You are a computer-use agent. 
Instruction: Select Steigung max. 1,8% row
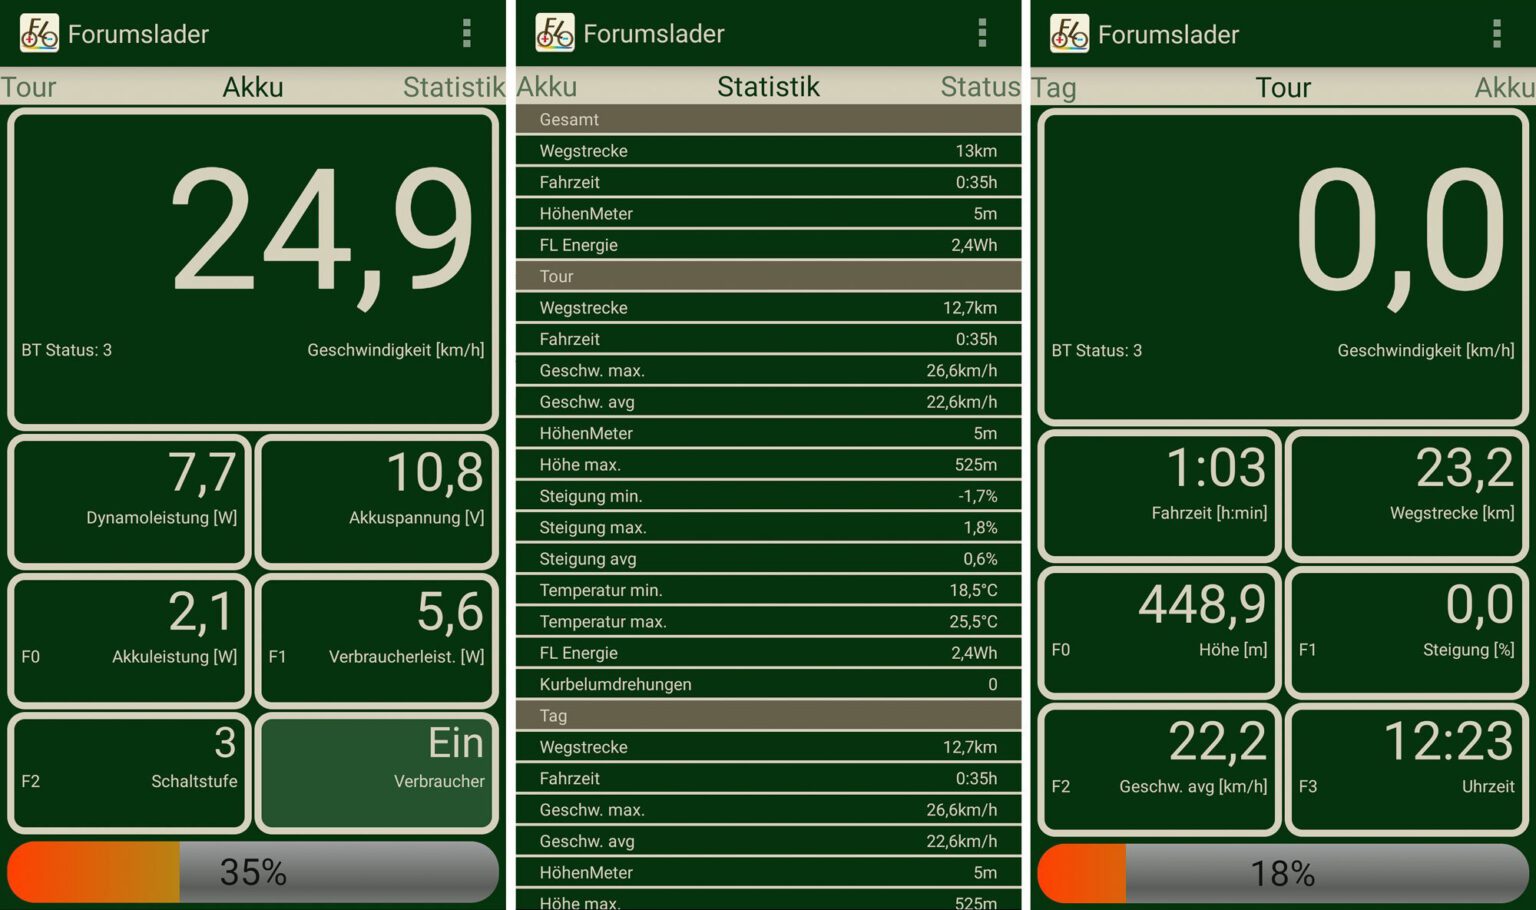[x=768, y=527]
